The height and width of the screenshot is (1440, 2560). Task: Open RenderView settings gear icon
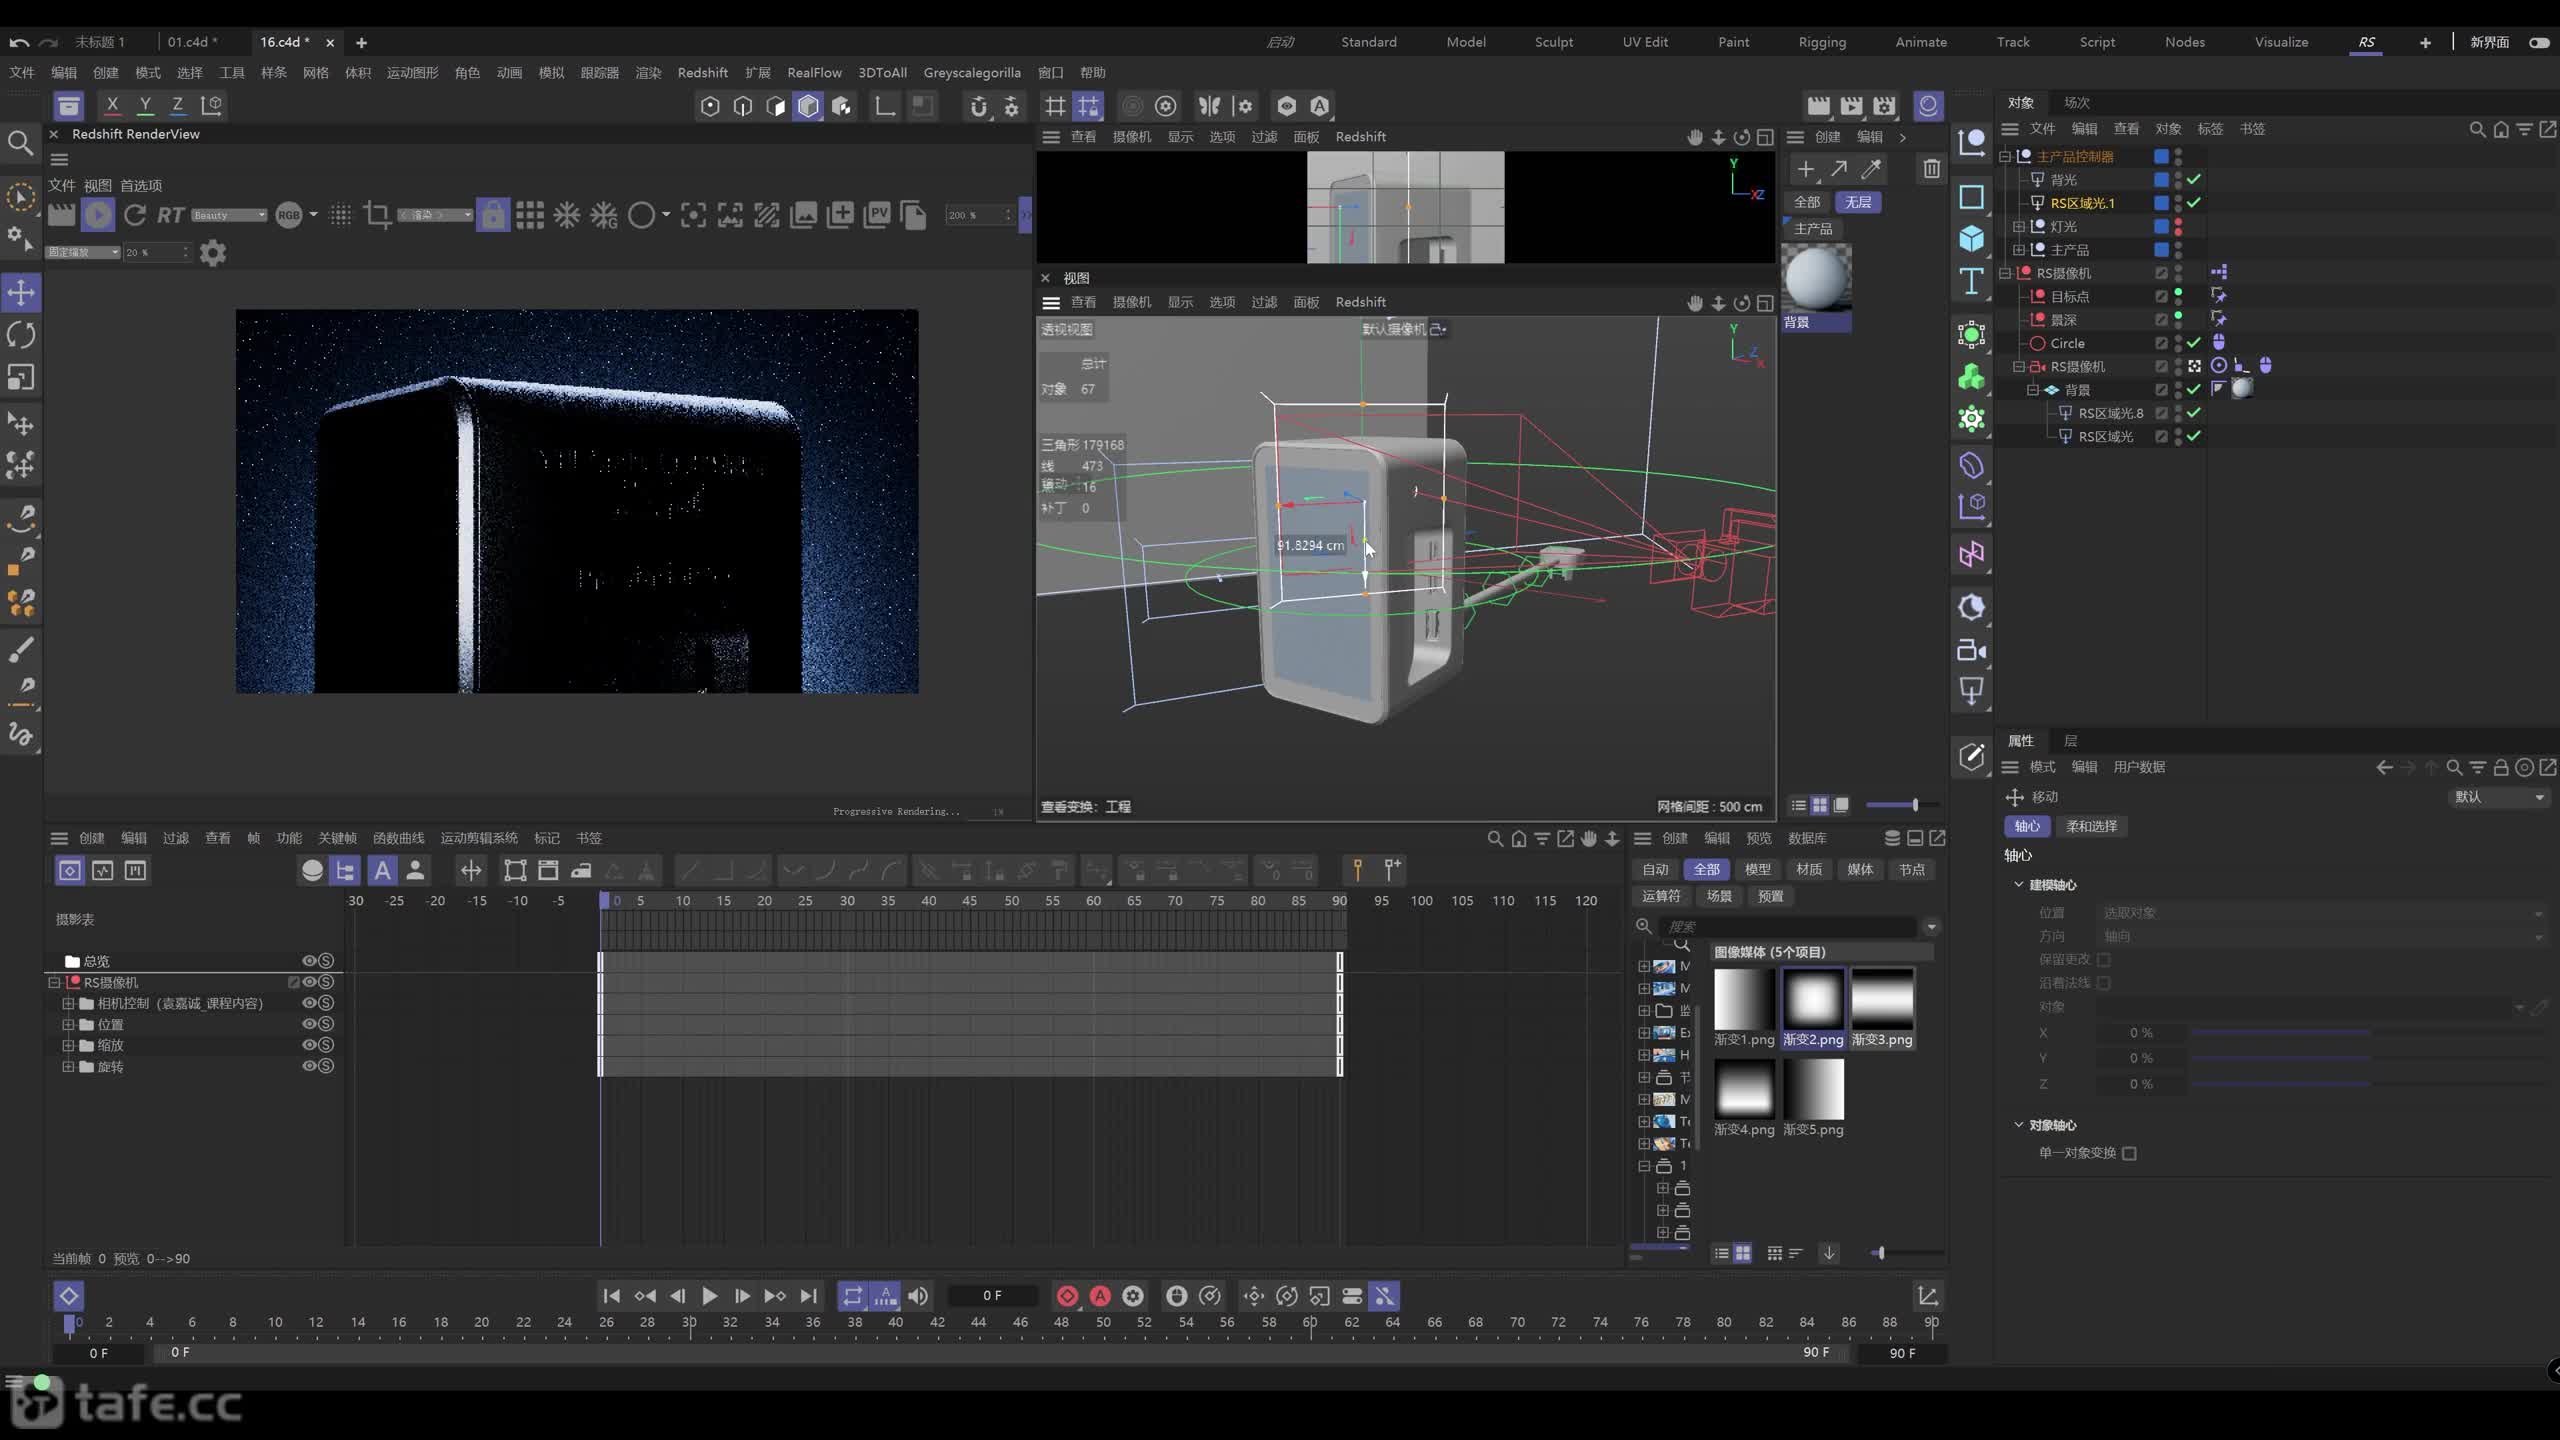213,253
